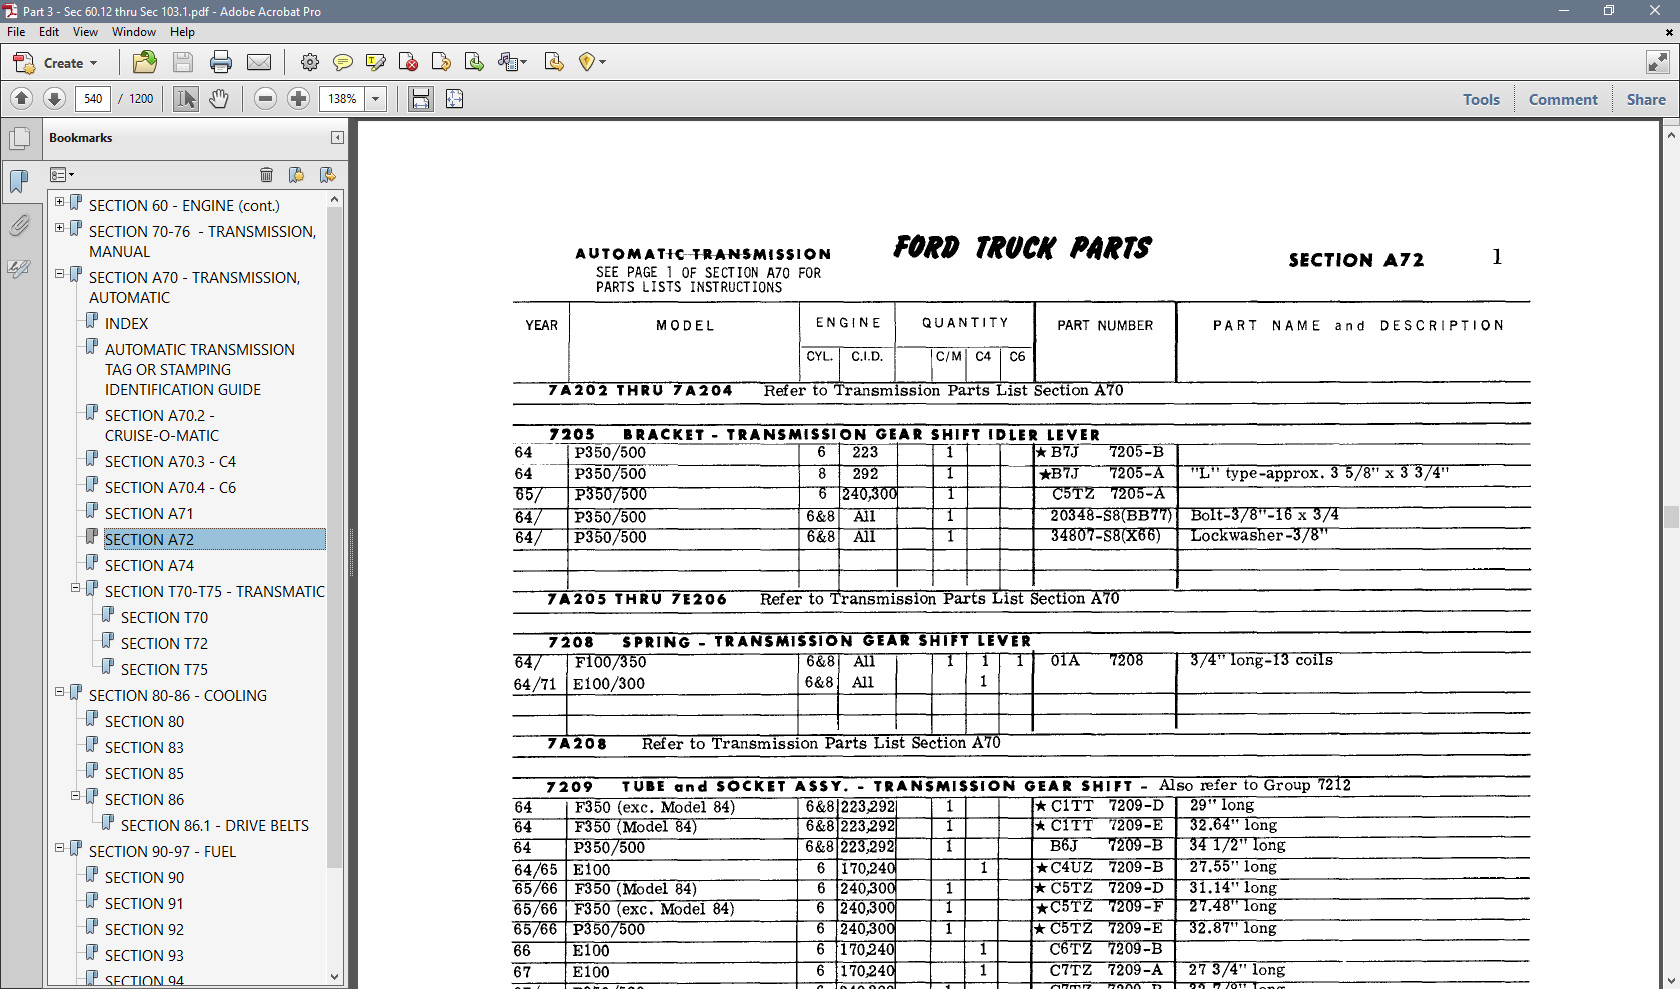
Task: Collapse SECTION T70-T75 - TRANSMATIC bookmark
Action: coord(75,588)
